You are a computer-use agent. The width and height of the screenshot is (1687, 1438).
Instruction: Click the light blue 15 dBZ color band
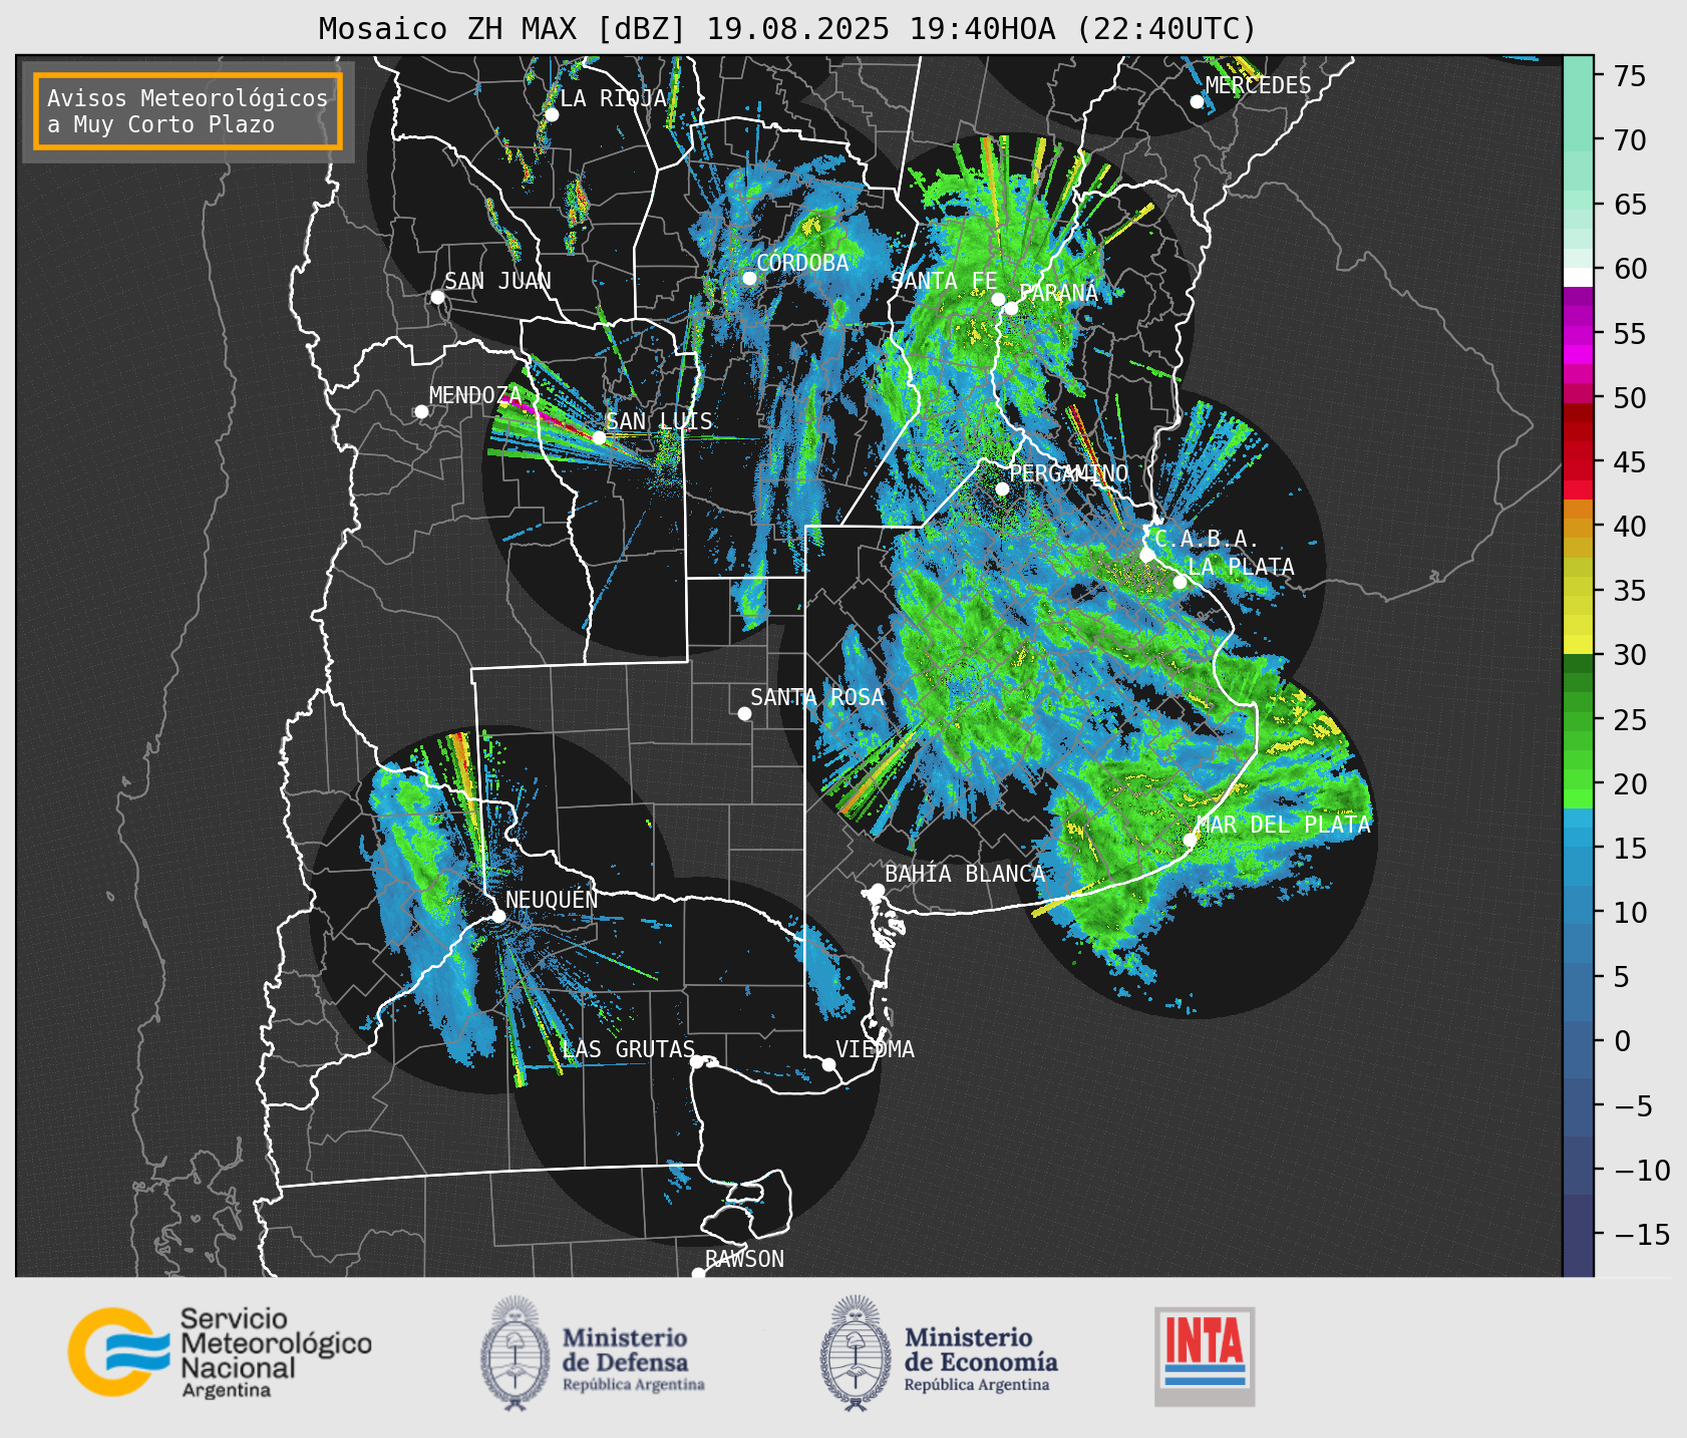[x=1578, y=848]
